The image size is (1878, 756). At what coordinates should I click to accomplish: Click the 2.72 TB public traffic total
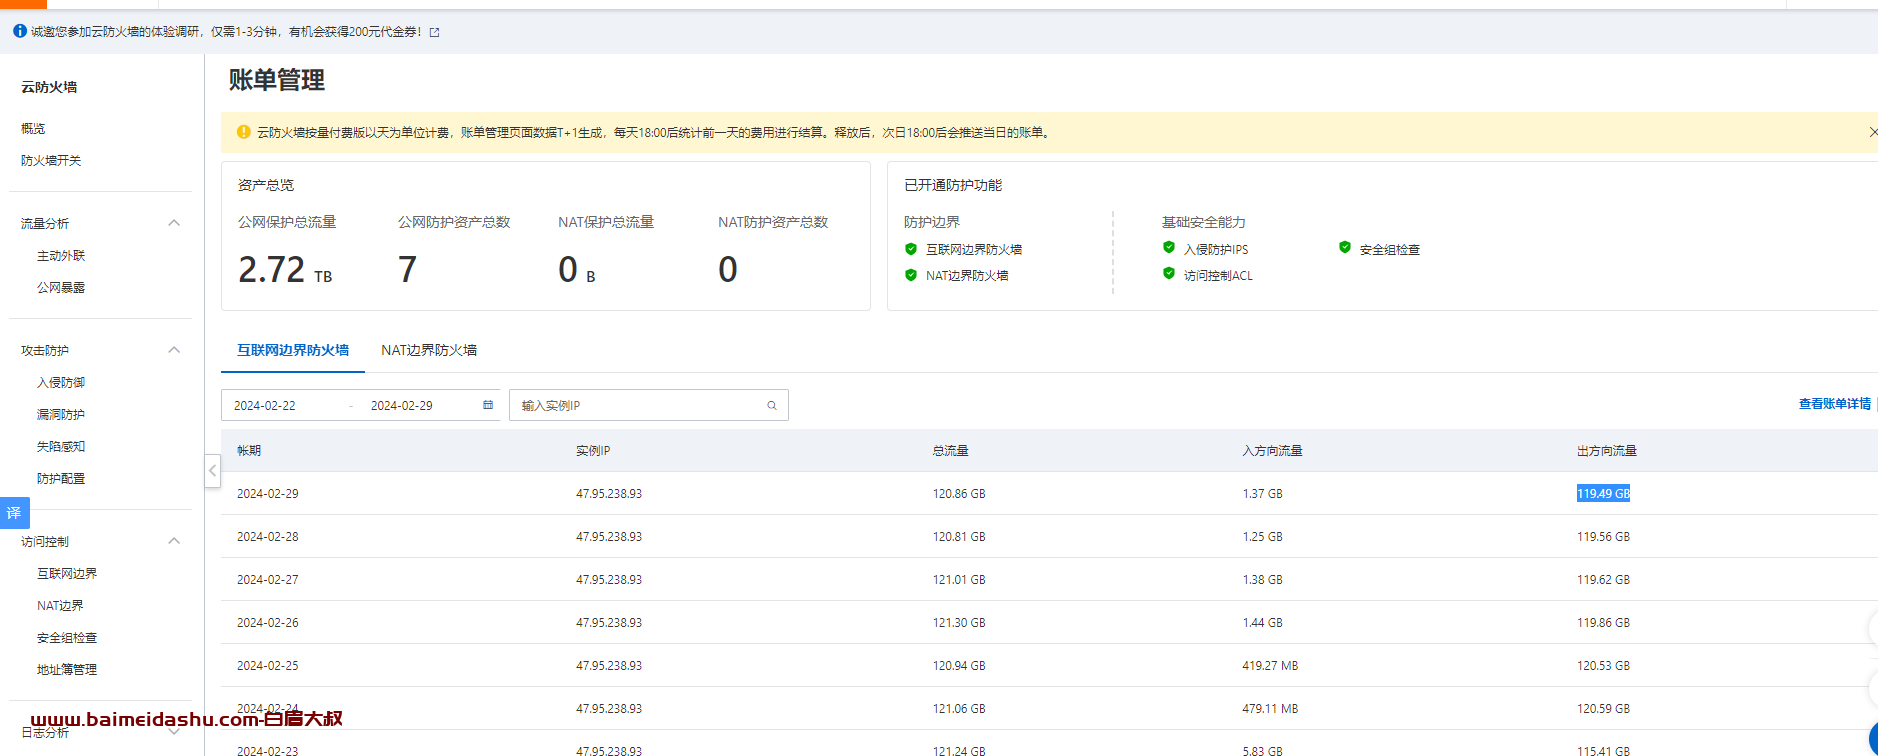click(x=285, y=270)
